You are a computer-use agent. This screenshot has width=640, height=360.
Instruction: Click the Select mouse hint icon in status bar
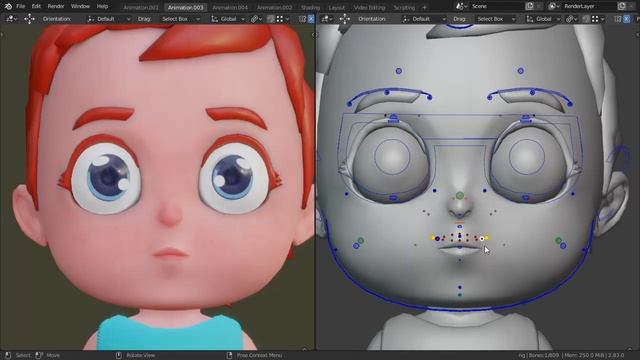click(x=8, y=356)
